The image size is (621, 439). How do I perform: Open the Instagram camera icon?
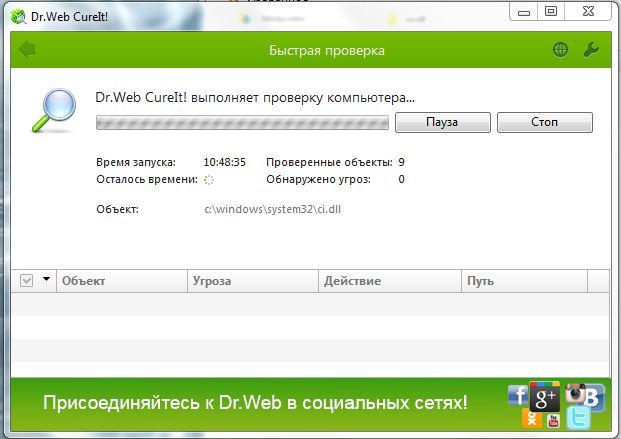click(x=576, y=393)
